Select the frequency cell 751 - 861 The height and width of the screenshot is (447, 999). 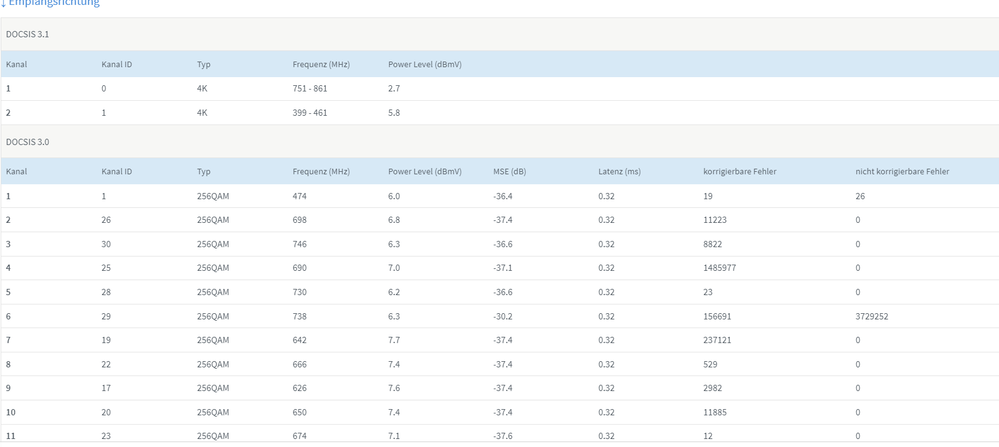[x=309, y=89]
